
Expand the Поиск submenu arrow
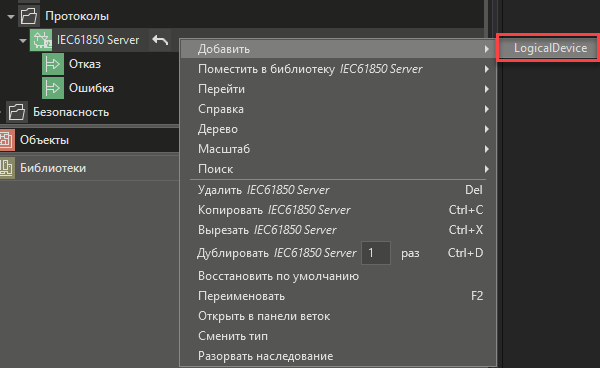point(486,169)
